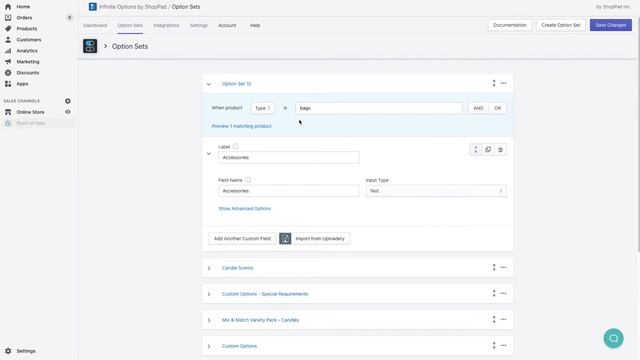Click the Field Name input field
The width and height of the screenshot is (640, 360).
[x=289, y=191]
